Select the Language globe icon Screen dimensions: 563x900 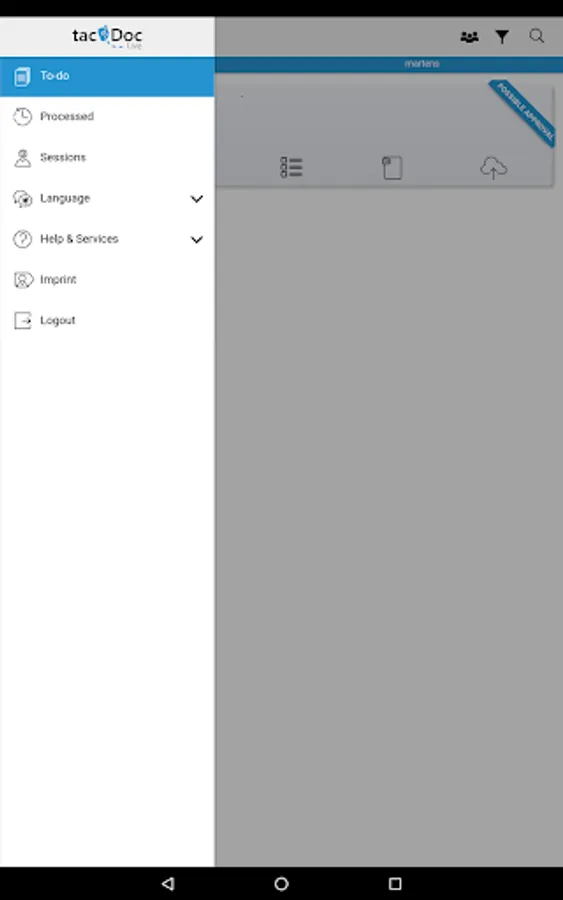(x=22, y=199)
